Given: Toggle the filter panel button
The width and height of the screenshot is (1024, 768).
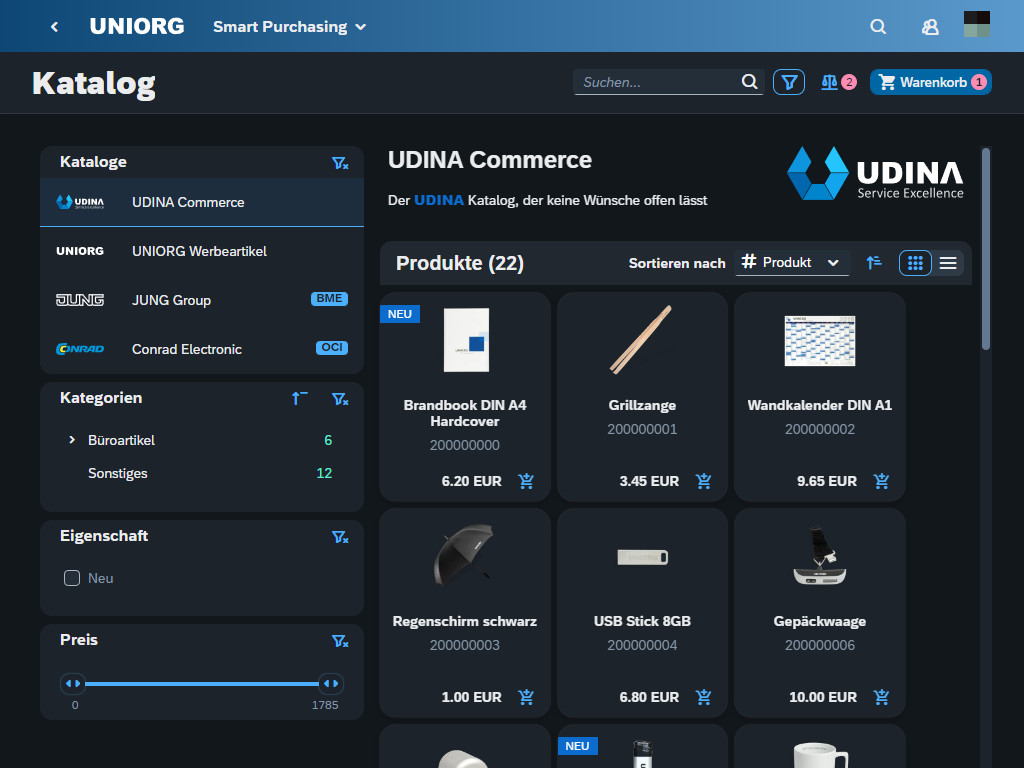Looking at the screenshot, I should pos(789,82).
